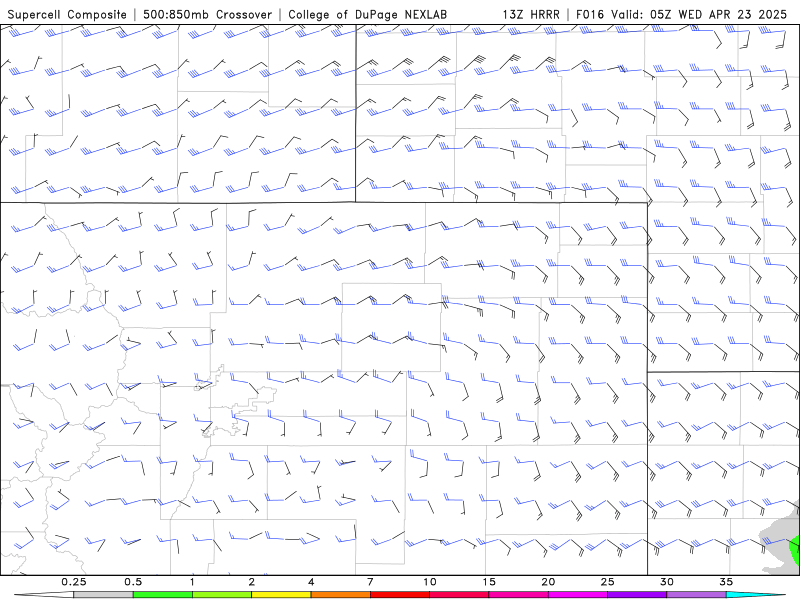Click the "2" legend value
This screenshot has height=600, width=800.
click(x=252, y=582)
